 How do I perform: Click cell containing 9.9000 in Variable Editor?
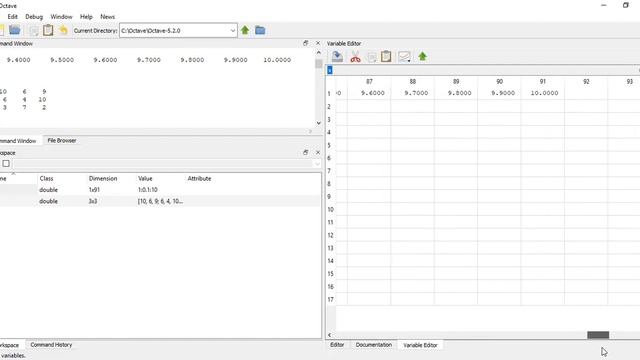point(500,93)
